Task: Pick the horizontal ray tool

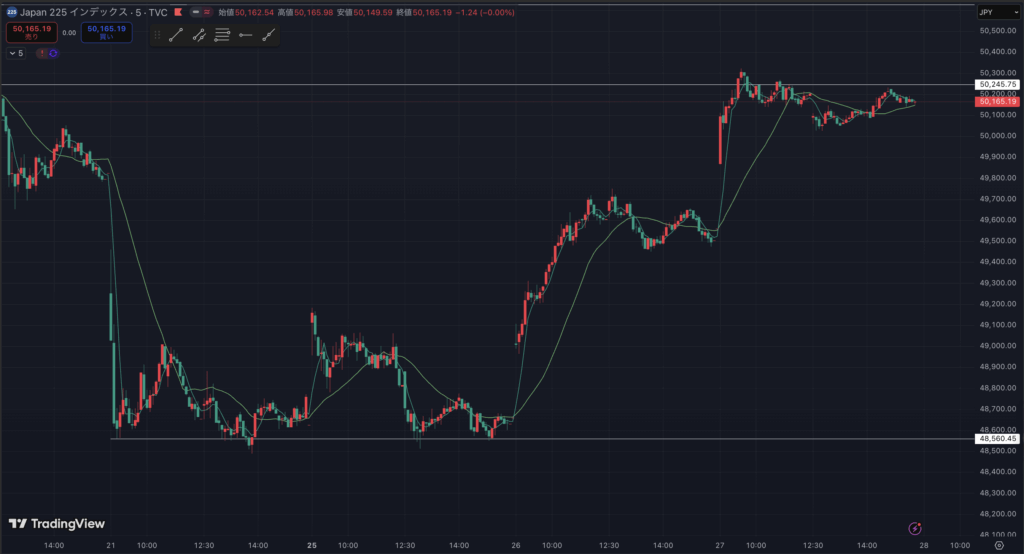Action: point(245,35)
